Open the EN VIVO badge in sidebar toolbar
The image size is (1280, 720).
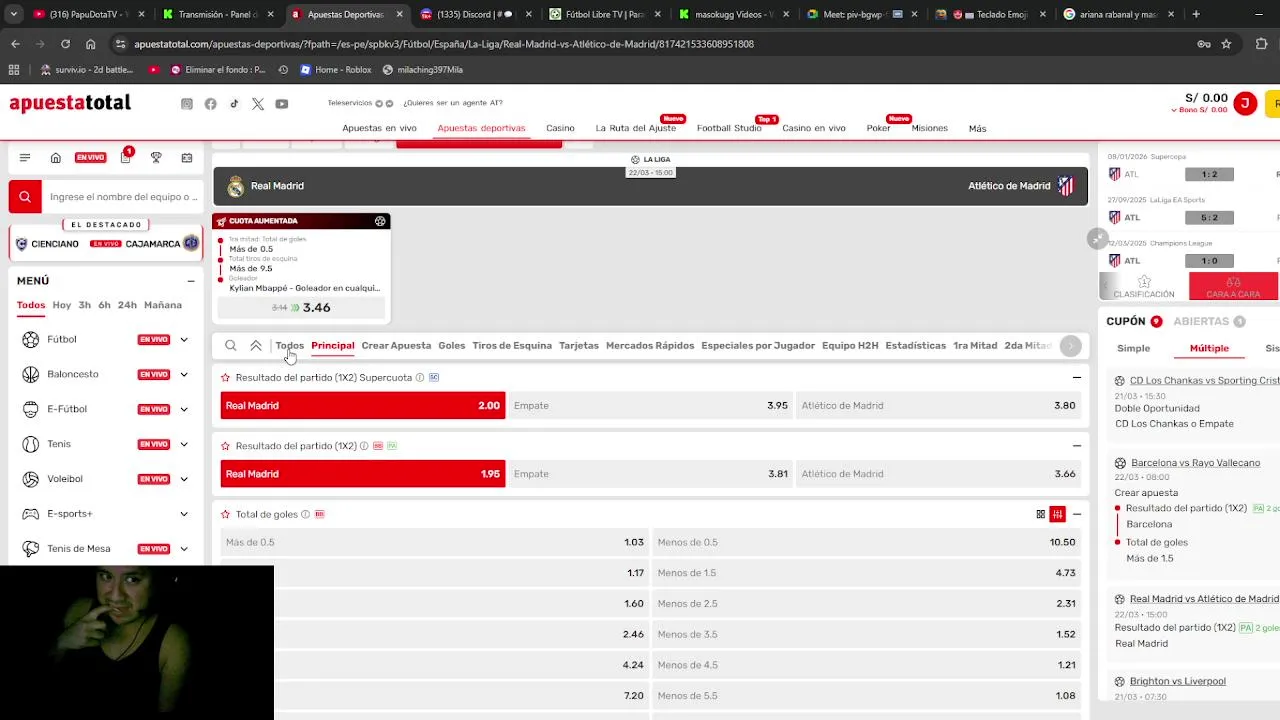90,158
